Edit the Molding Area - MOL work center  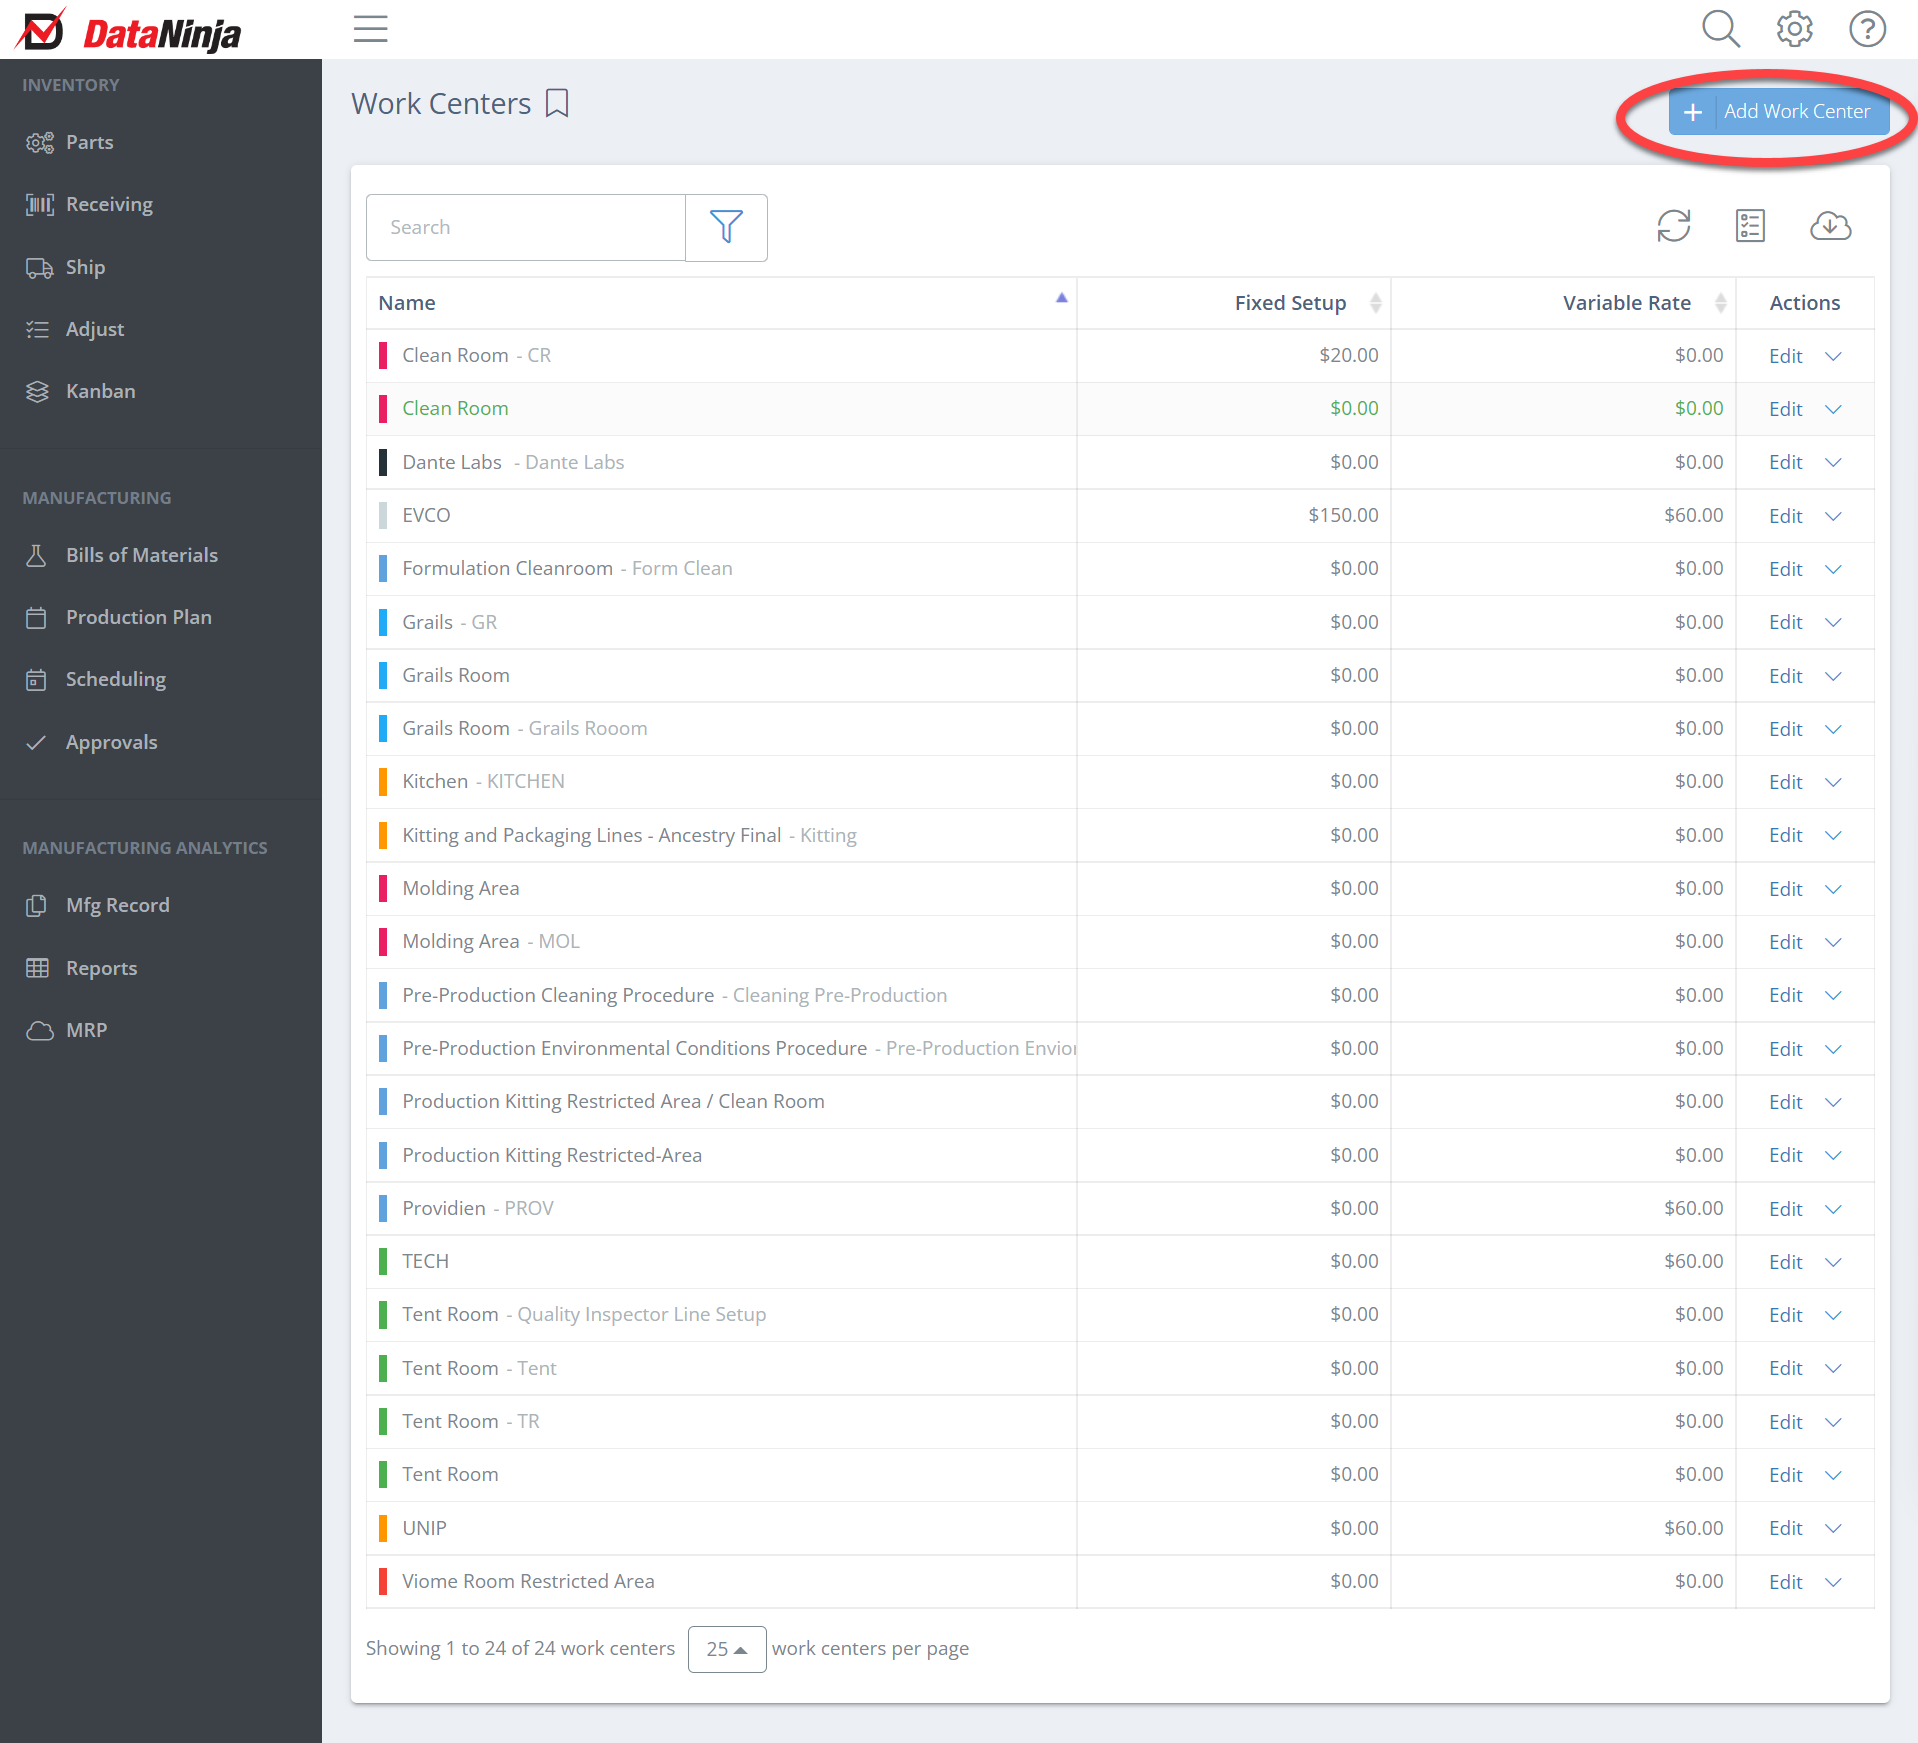(1785, 942)
